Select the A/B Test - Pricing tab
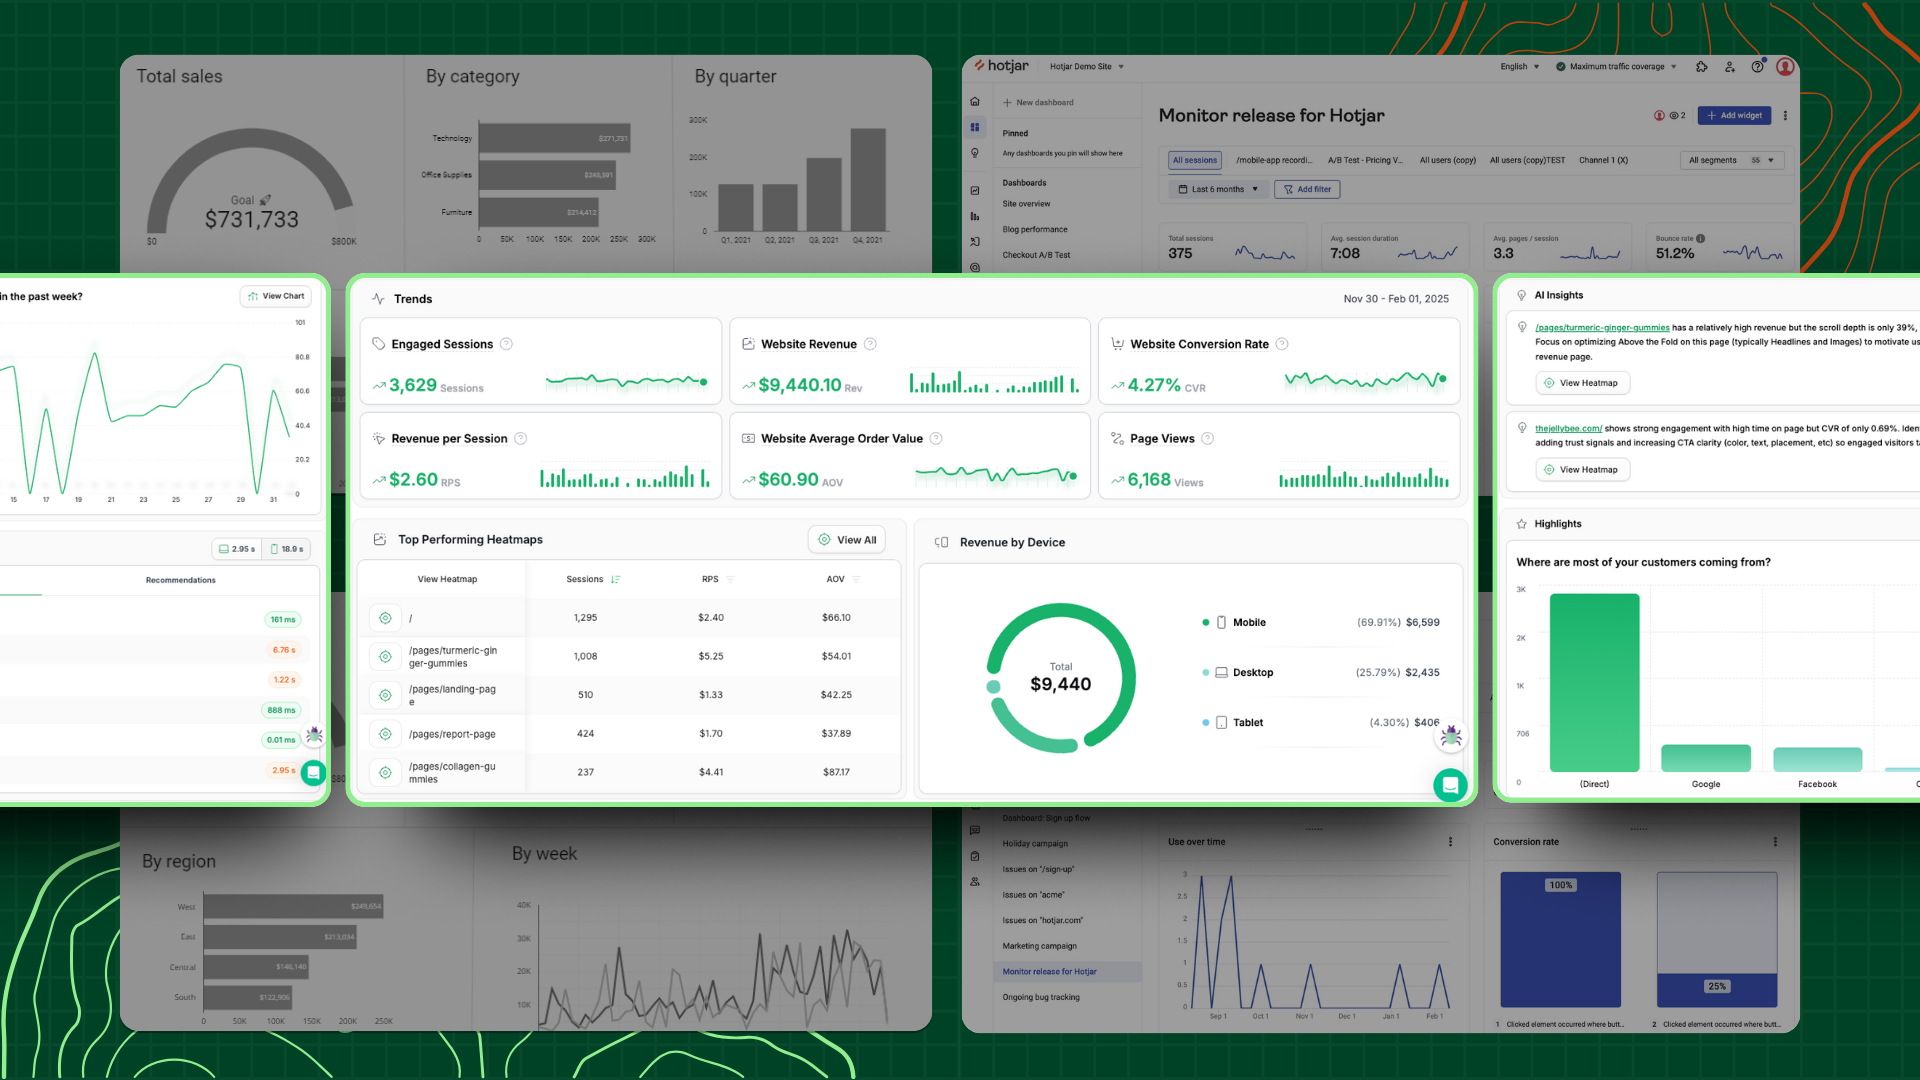 tap(1364, 160)
